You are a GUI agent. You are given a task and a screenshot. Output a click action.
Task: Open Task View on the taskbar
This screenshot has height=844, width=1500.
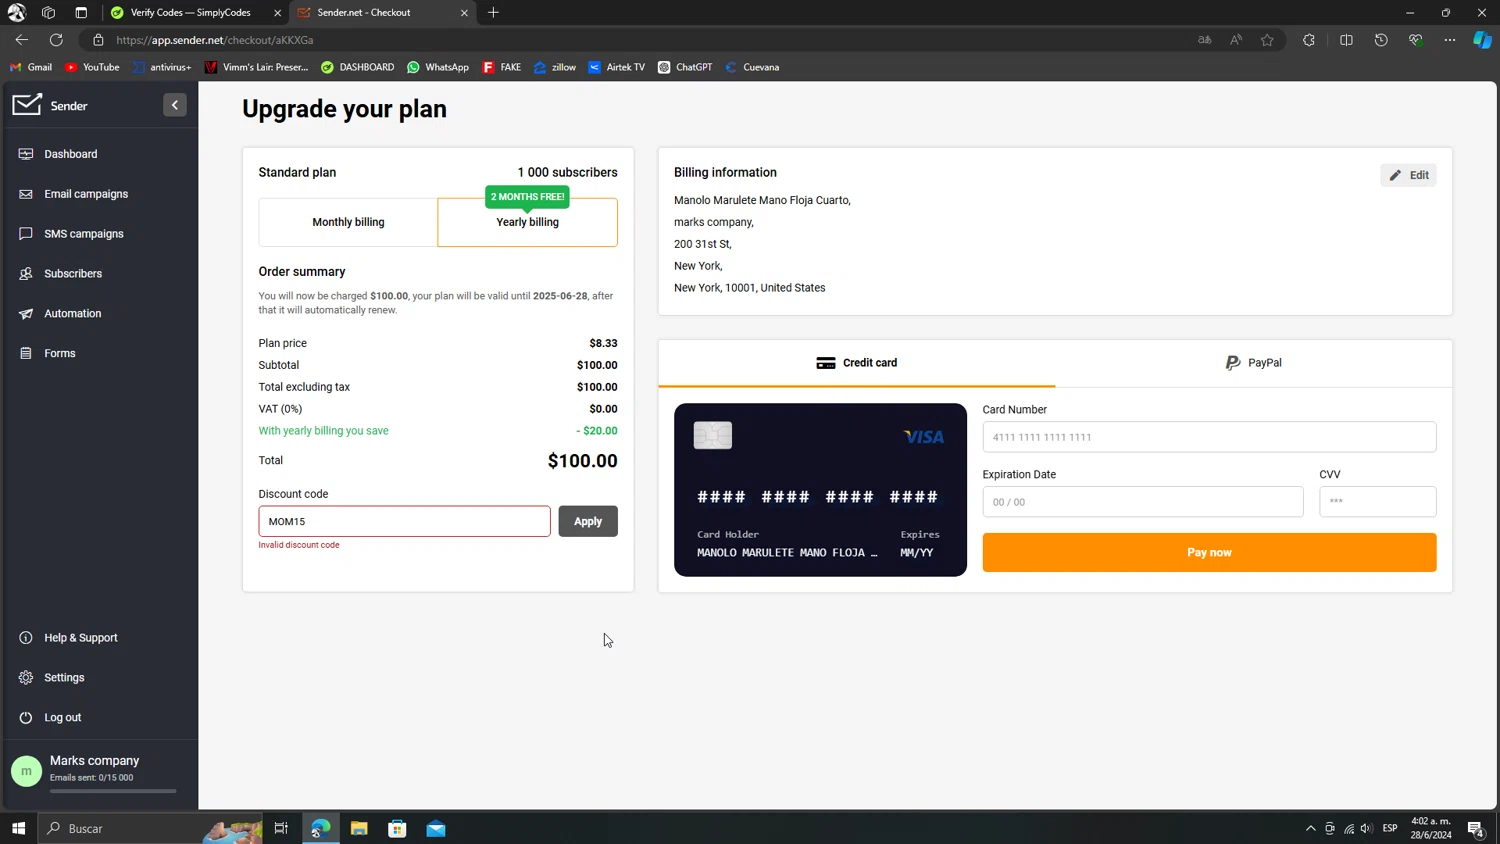pos(281,828)
